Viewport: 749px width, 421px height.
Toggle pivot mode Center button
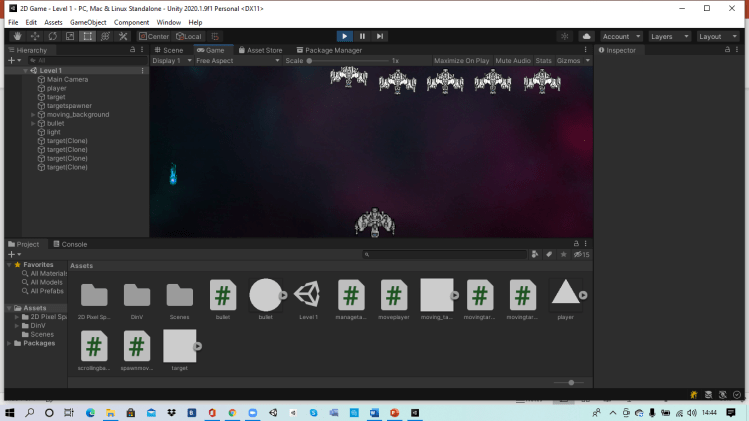(154, 36)
